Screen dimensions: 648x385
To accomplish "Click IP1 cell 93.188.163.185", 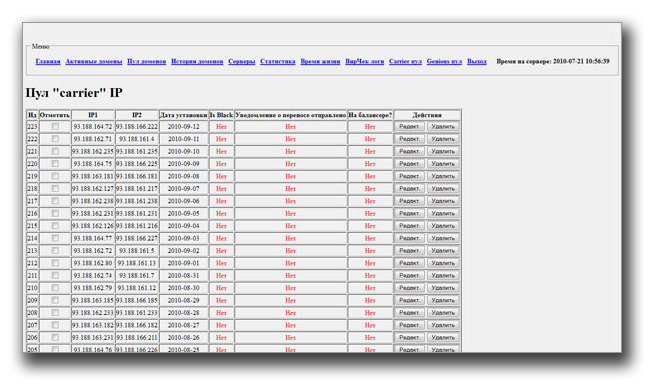I will pos(93,300).
